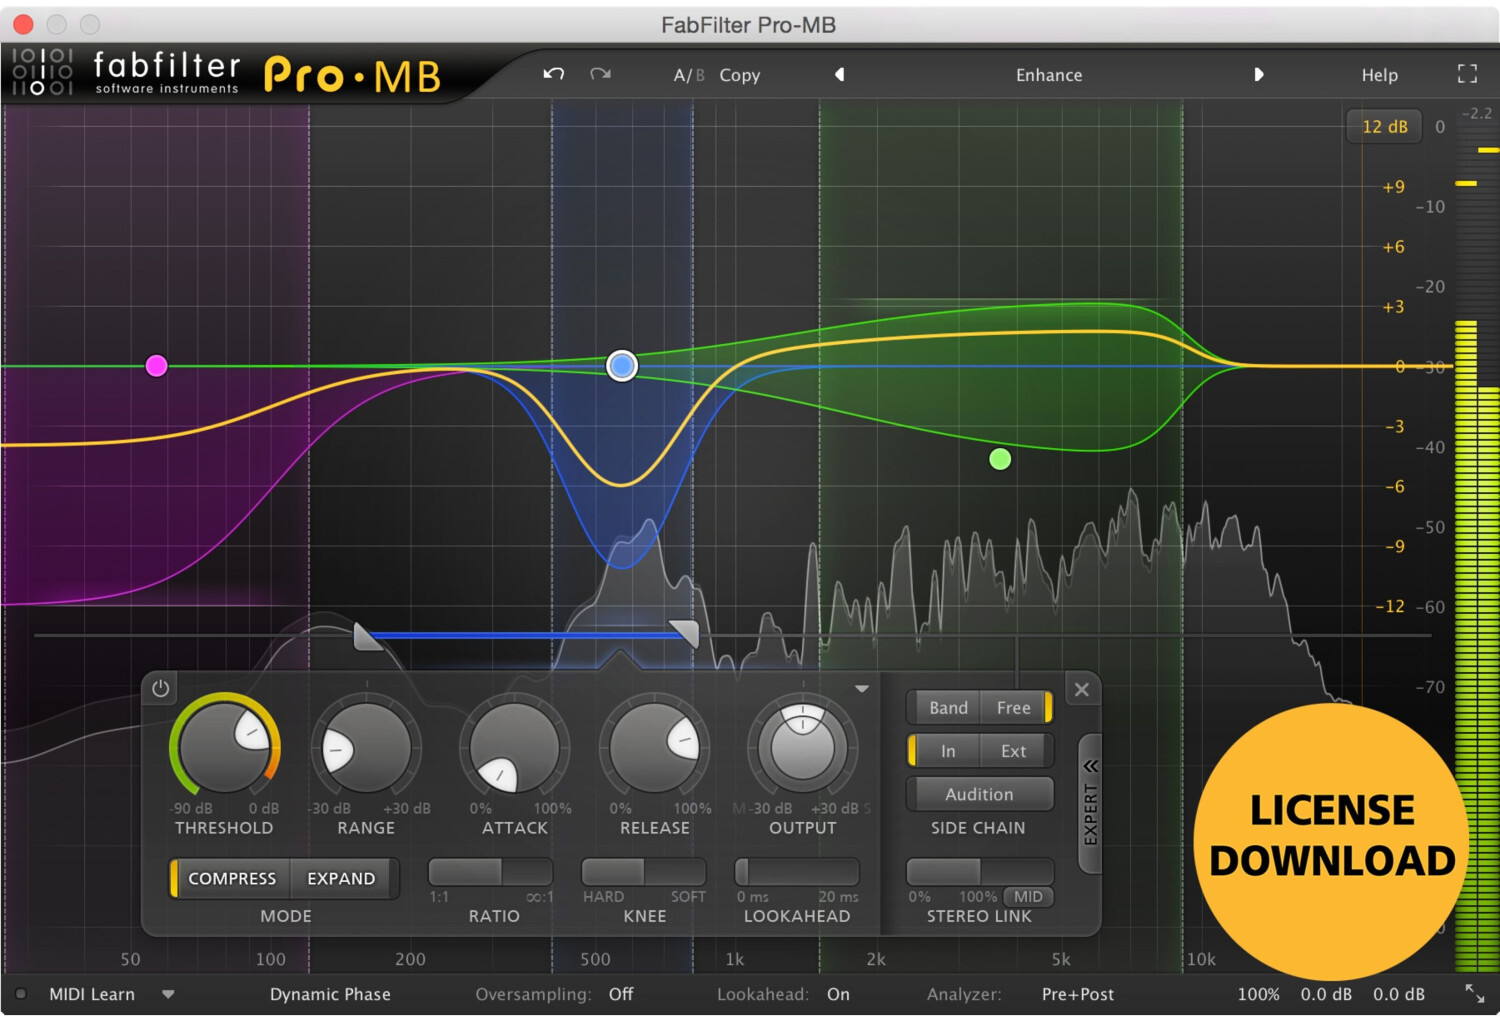Click the Redo arrow icon

click(x=599, y=74)
